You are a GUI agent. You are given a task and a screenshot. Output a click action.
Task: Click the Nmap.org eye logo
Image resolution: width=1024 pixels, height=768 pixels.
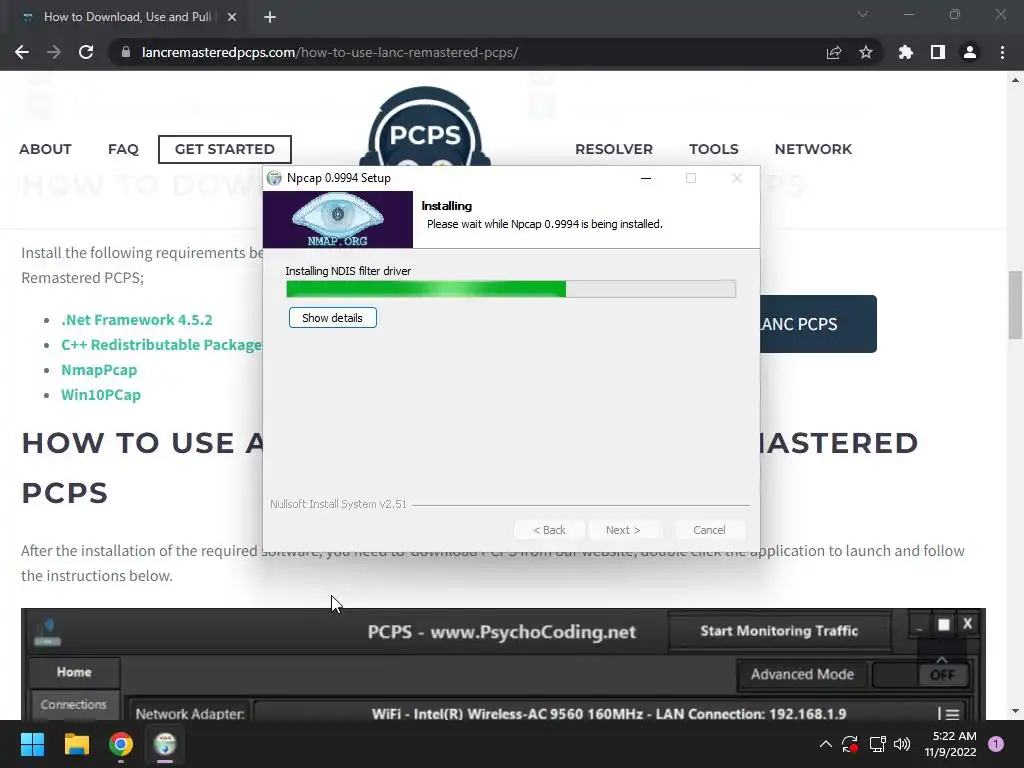point(338,219)
